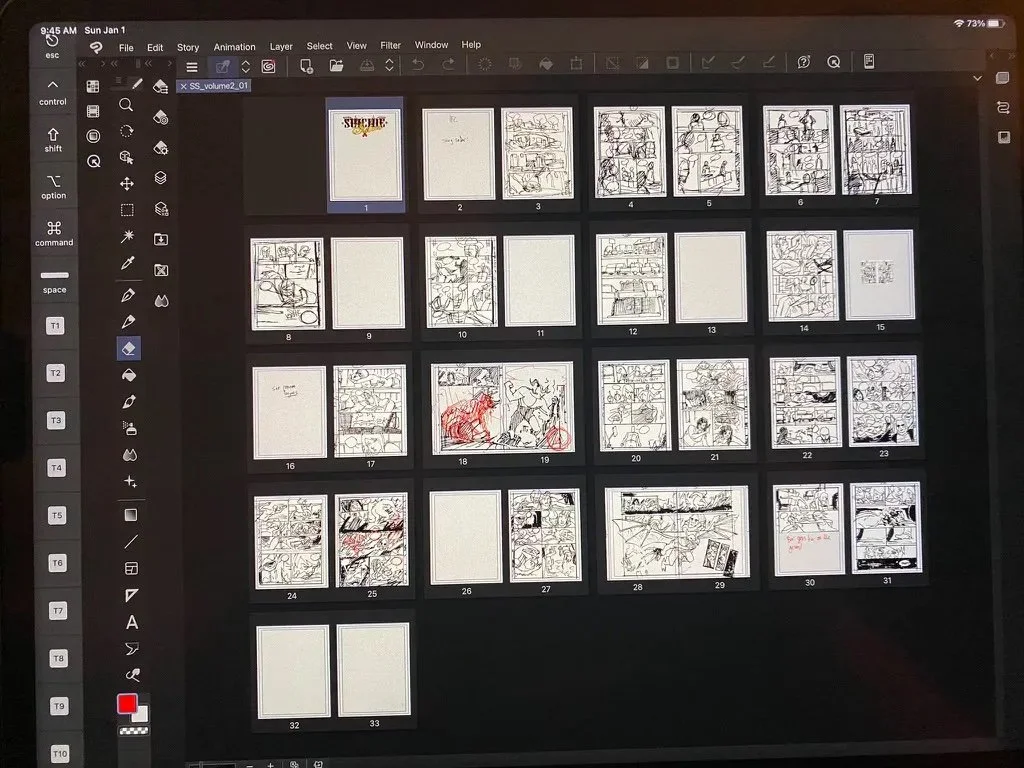Select the Gradient tool
The width and height of the screenshot is (1024, 768).
(131, 515)
